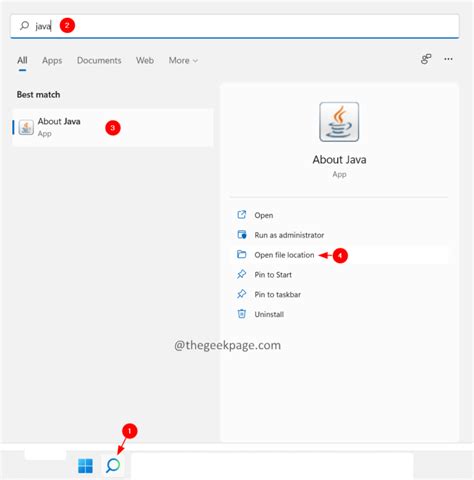This screenshot has width=474, height=480.
Task: Click the small Java icon beside About Java
Action: coord(26,127)
